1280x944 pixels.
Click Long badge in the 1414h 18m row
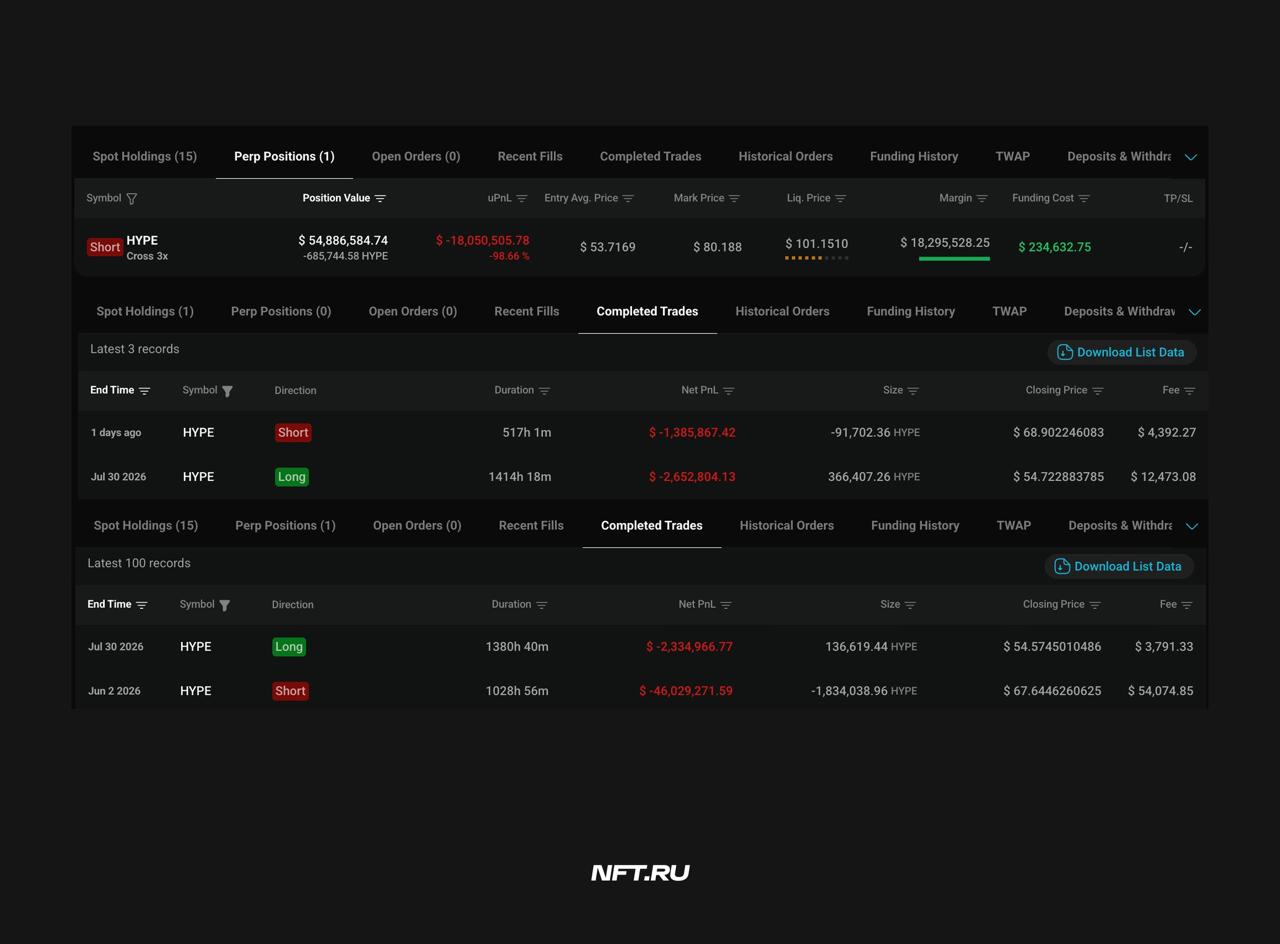pyautogui.click(x=292, y=477)
